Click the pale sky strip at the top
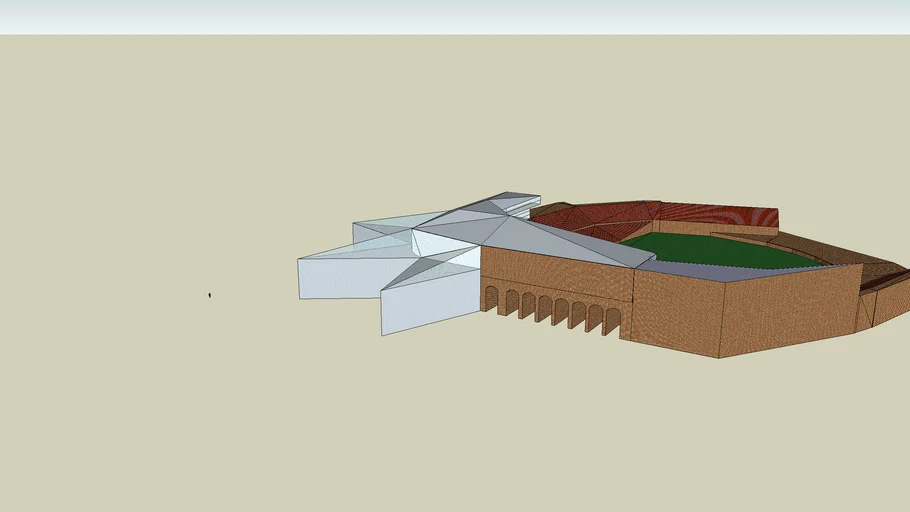This screenshot has height=512, width=910. (455, 16)
